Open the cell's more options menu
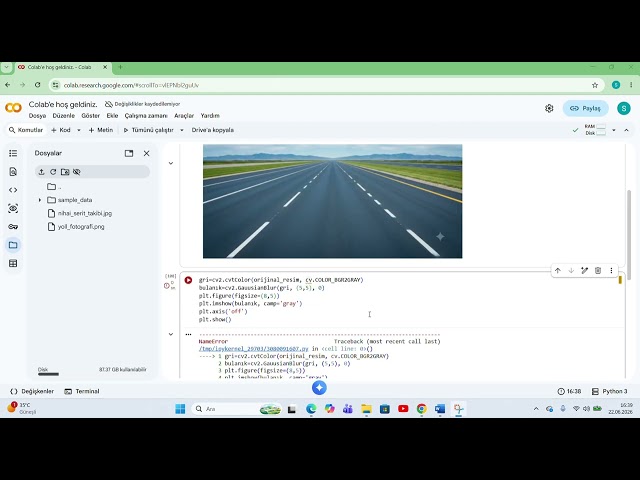The image size is (640, 480). [611, 270]
